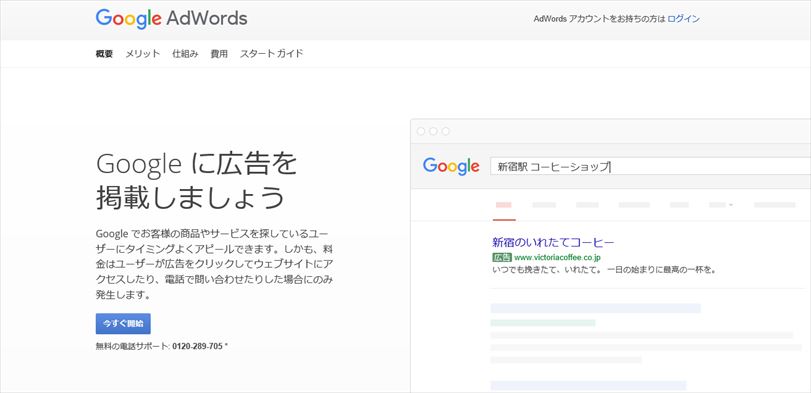Click the Google logo in the mock browser
The image size is (811, 393).
(451, 166)
